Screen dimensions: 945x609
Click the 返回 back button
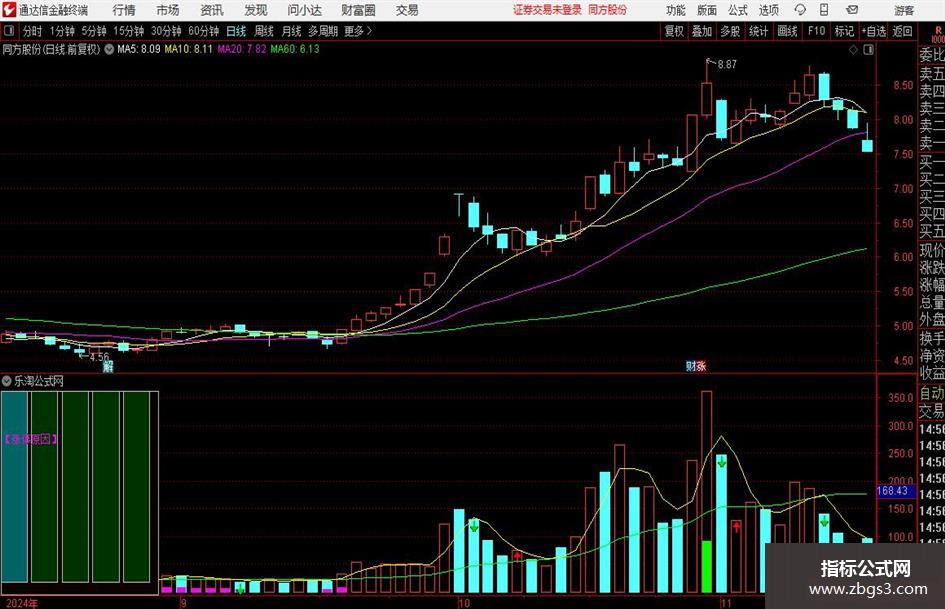pos(902,31)
